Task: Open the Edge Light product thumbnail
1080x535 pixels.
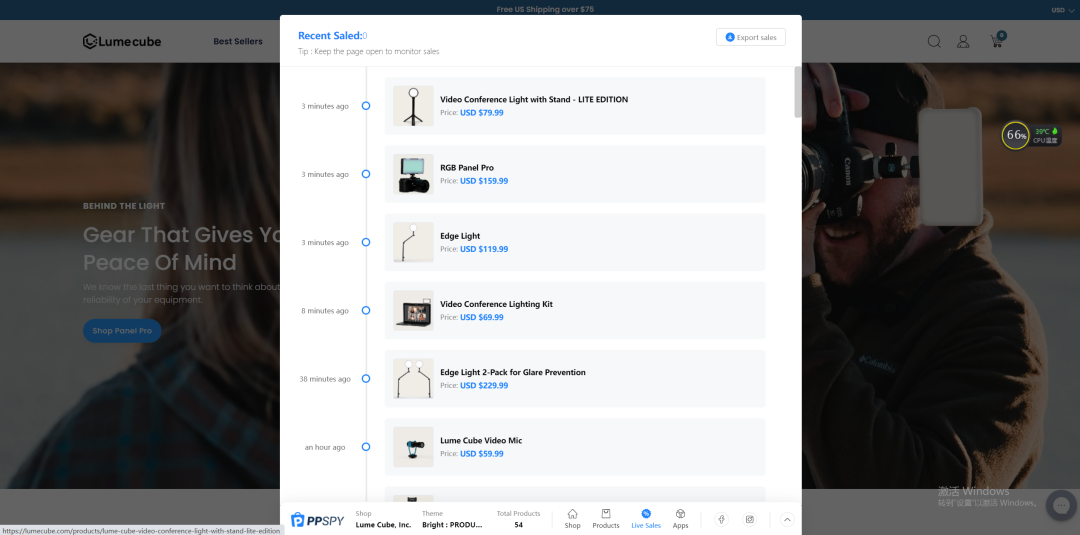Action: 413,242
